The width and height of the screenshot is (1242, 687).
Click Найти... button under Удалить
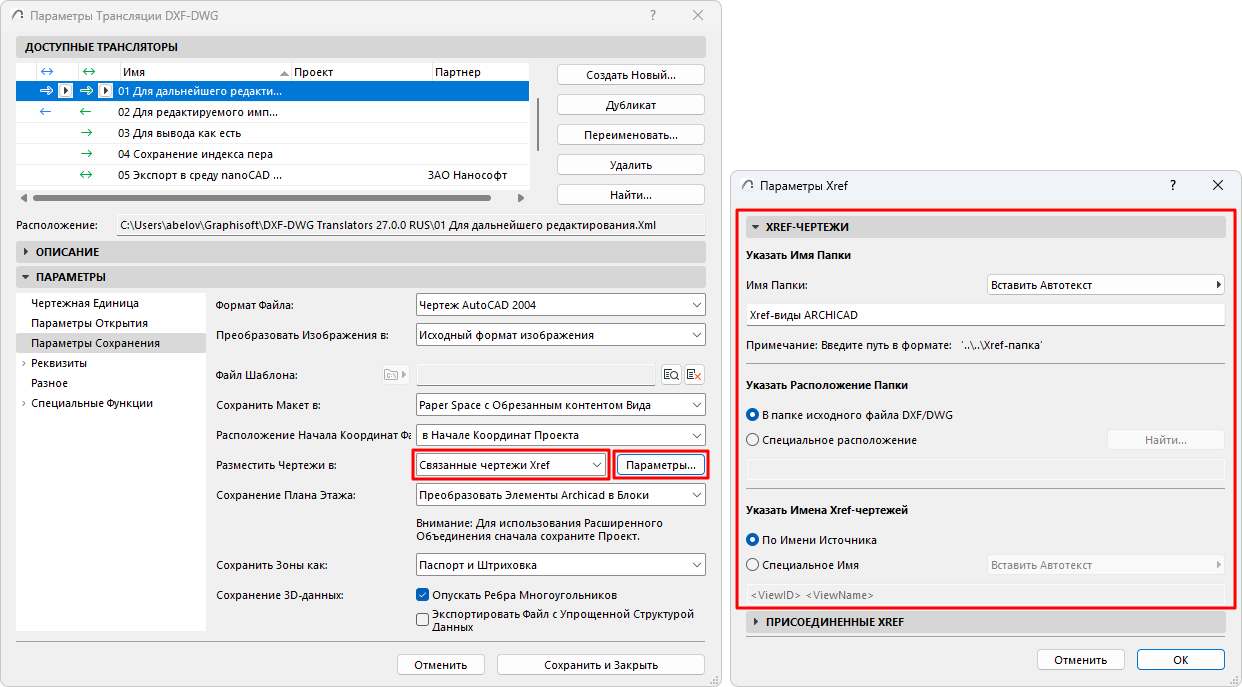click(631, 195)
